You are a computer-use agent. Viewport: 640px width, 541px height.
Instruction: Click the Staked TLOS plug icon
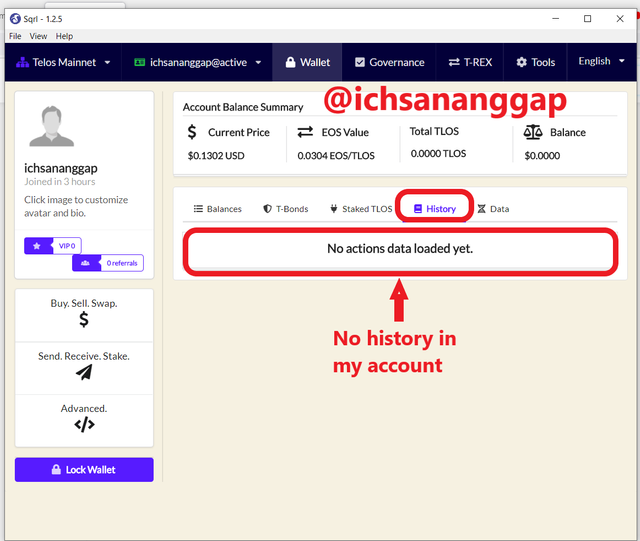tap(333, 209)
